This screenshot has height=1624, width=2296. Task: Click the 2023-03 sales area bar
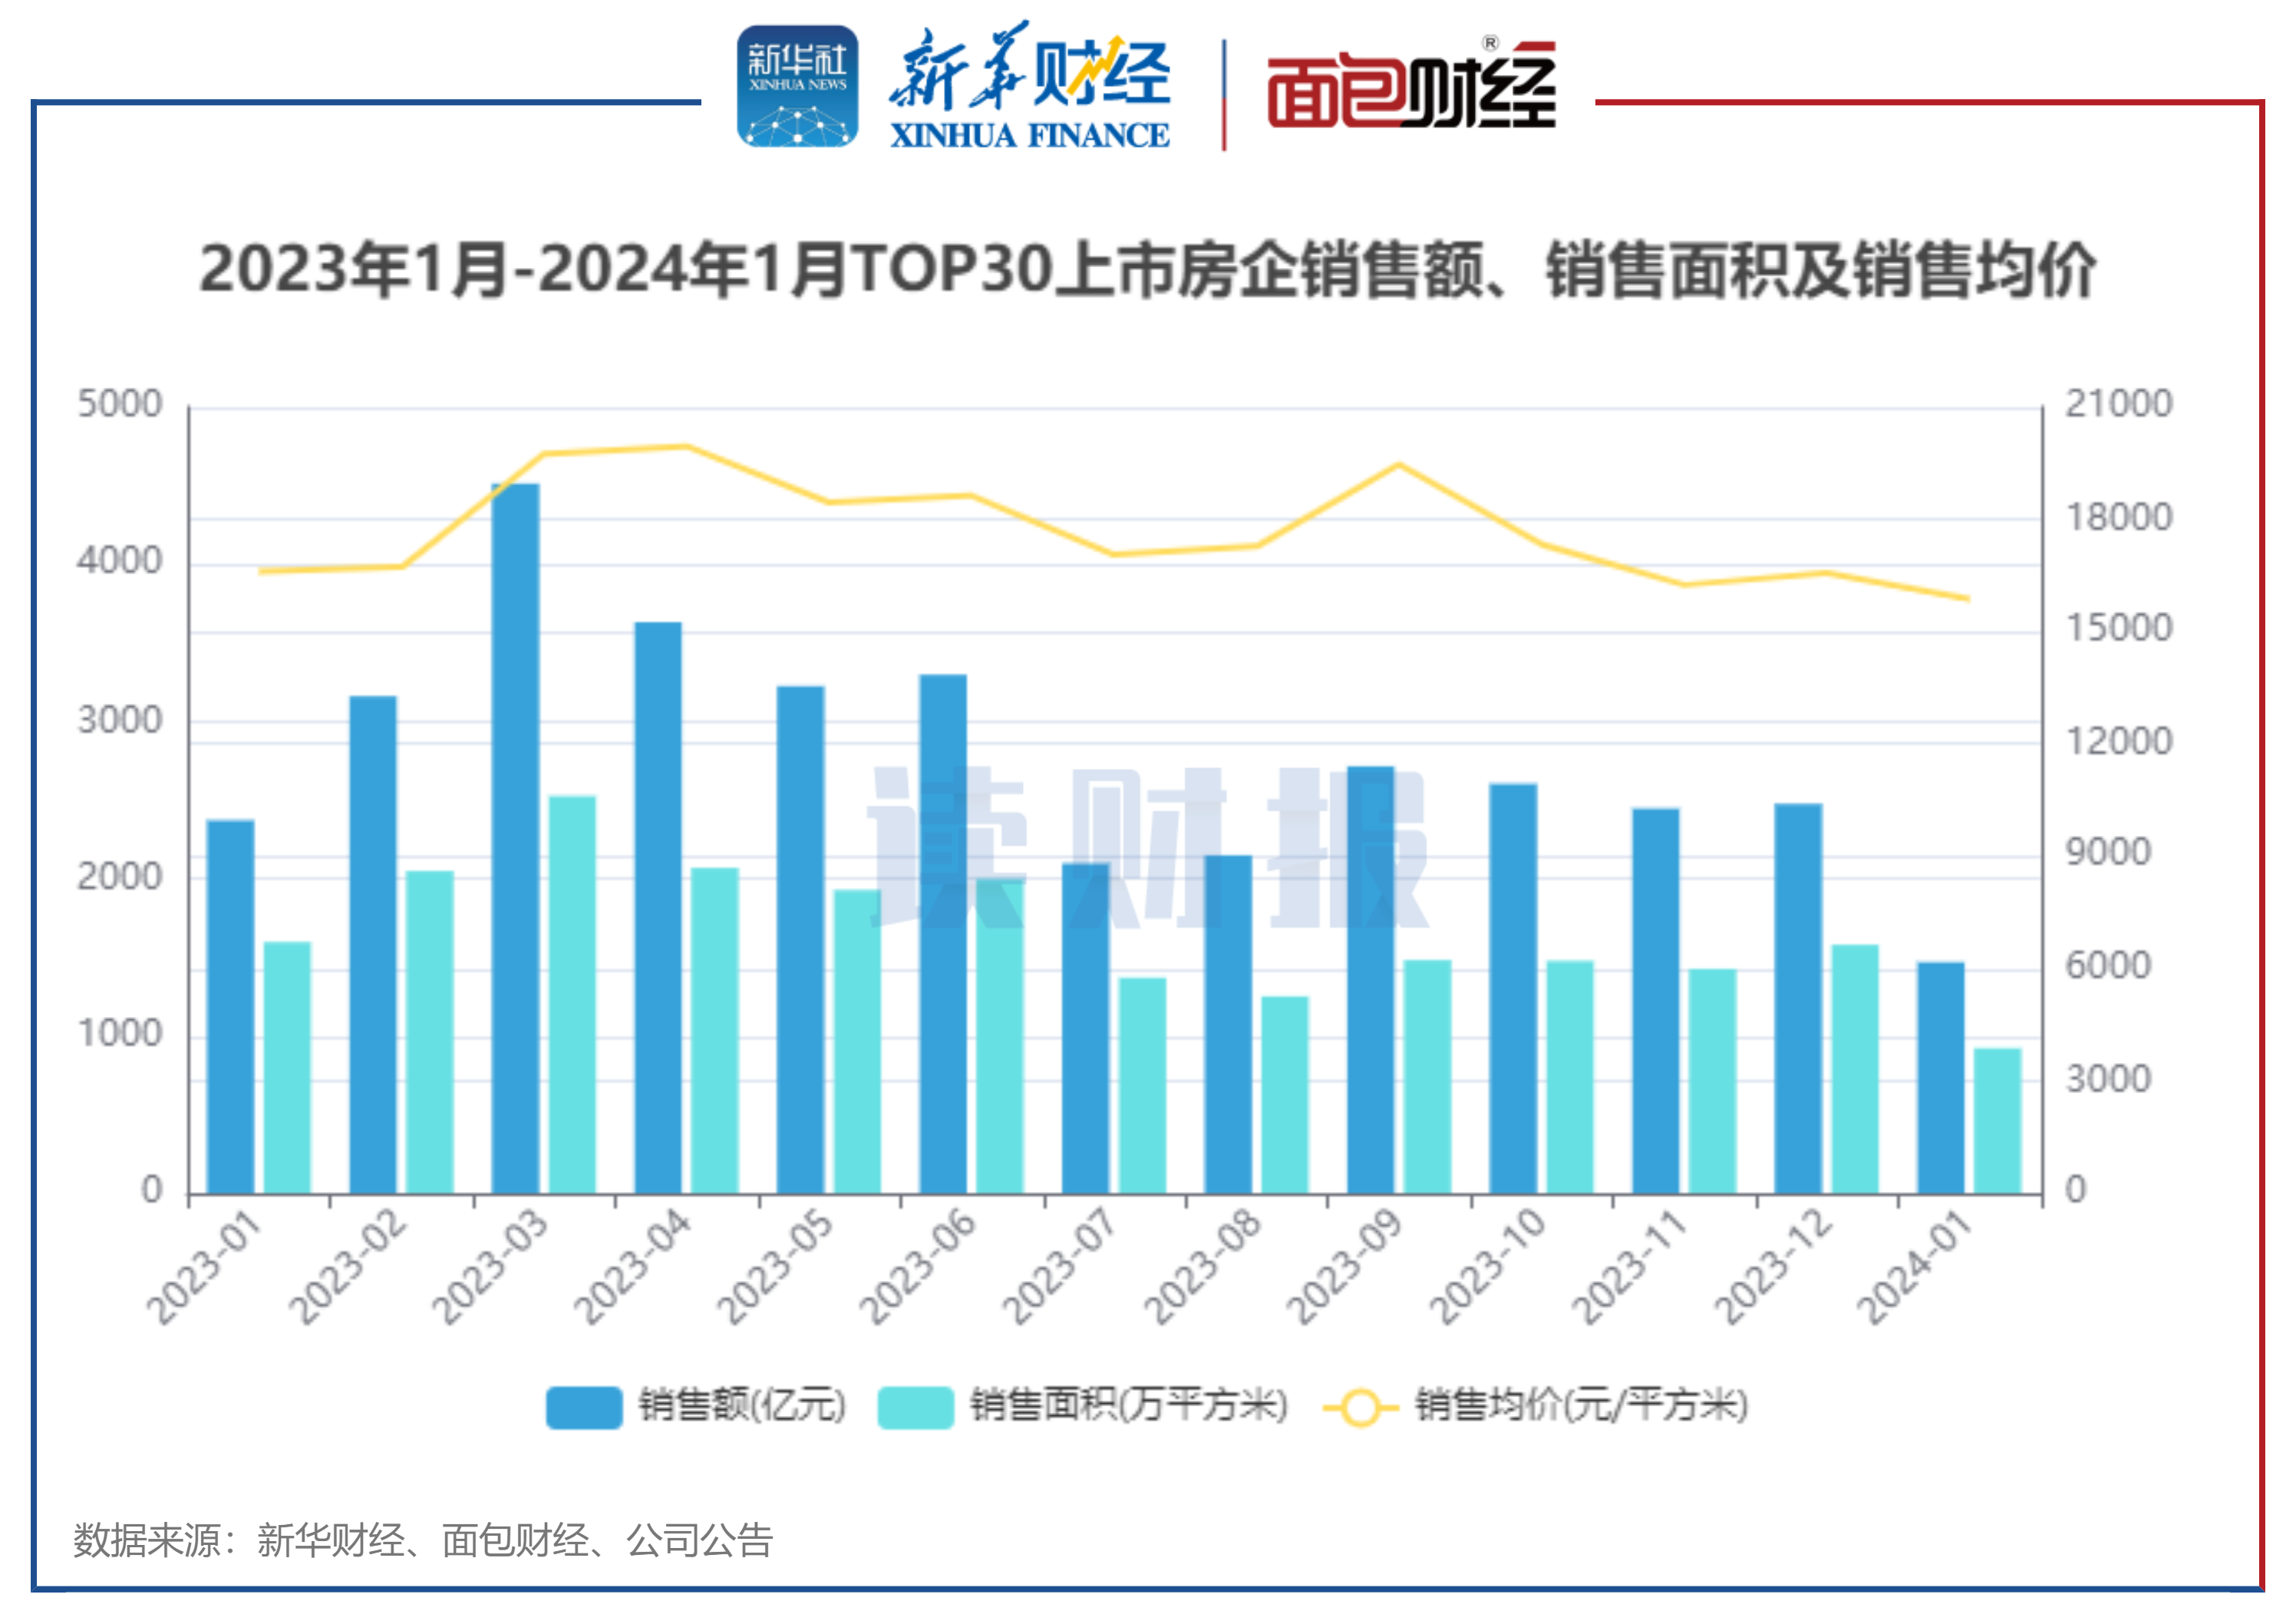[x=572, y=994]
